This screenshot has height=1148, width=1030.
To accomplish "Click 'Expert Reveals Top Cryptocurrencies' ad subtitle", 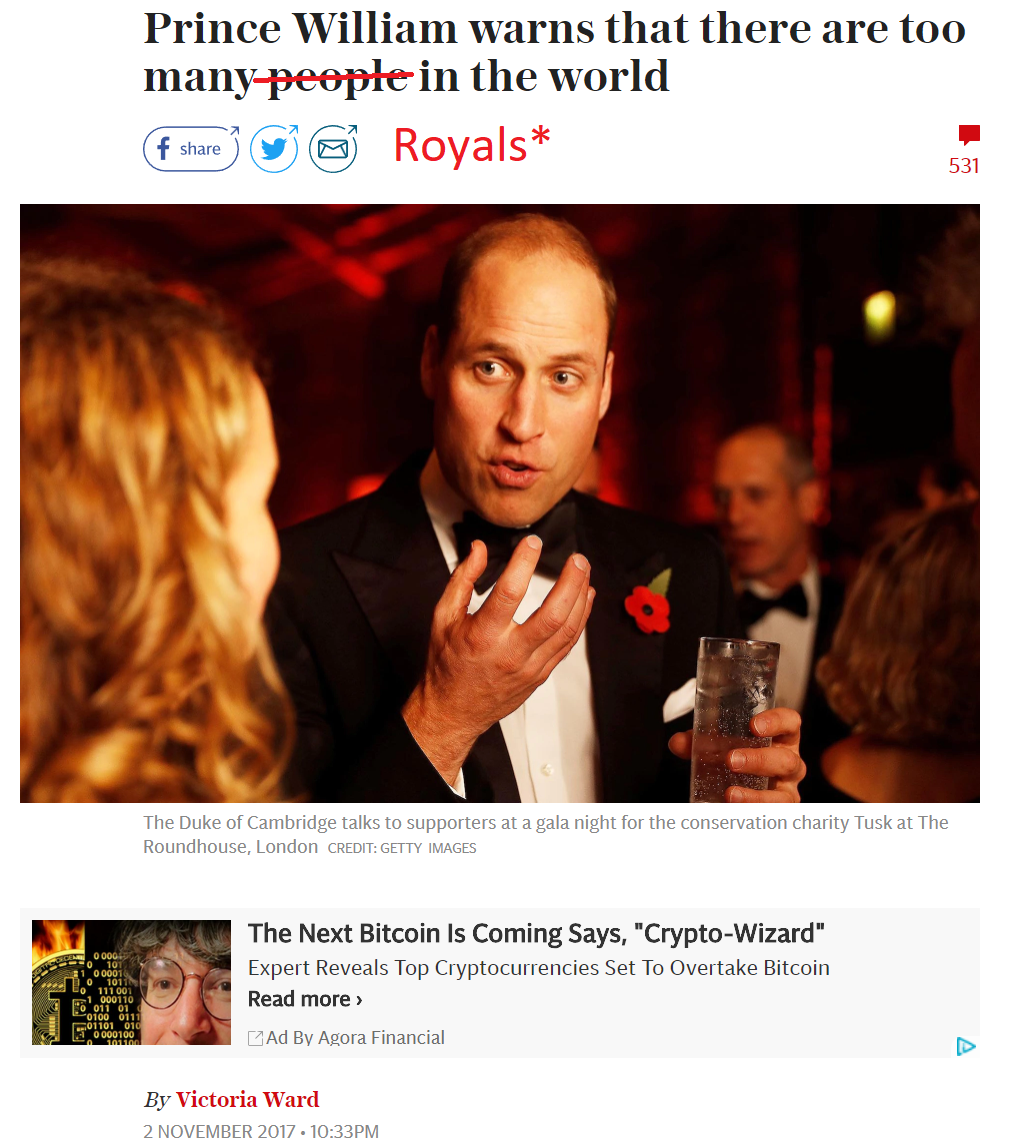I will pyautogui.click(x=539, y=968).
